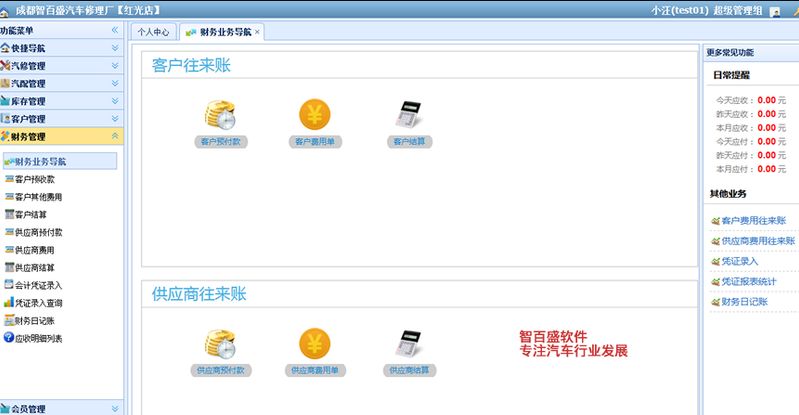
Task: Click the 客户费用单 yen coin icon
Action: click(314, 114)
